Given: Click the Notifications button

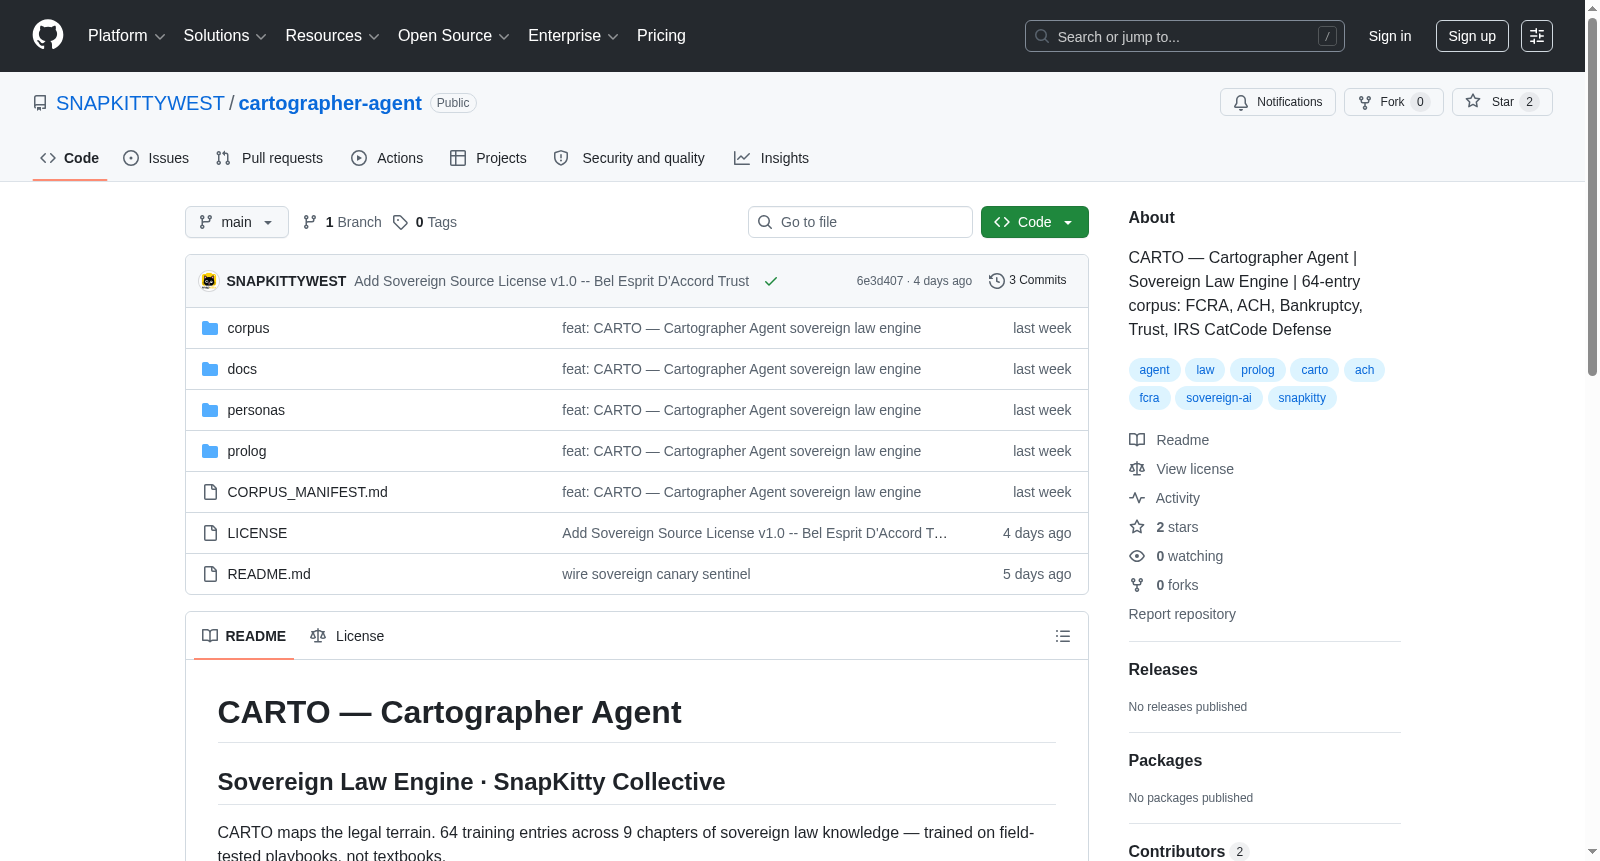Looking at the screenshot, I should pos(1278,102).
